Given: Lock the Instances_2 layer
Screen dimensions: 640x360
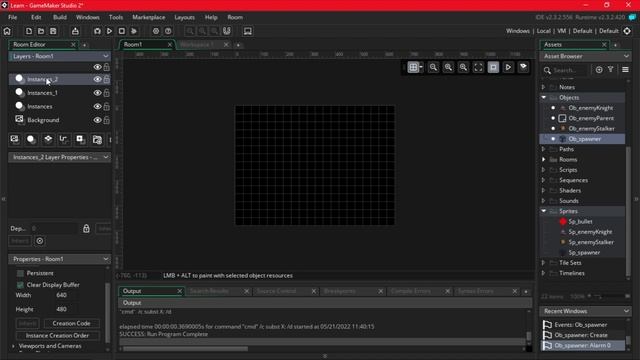Looking at the screenshot, I should [107, 79].
